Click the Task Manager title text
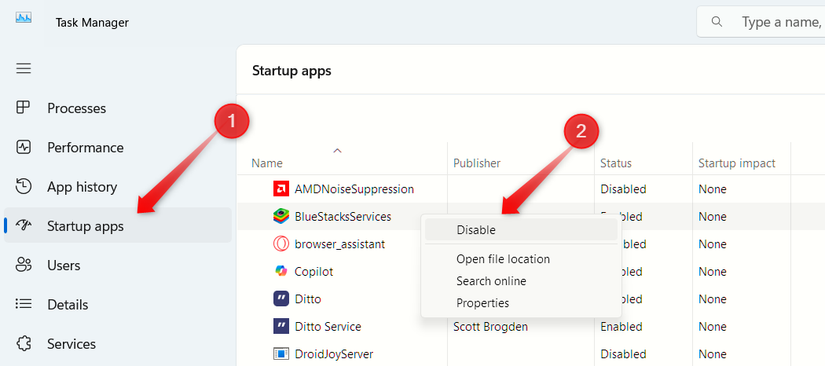Screen dimensions: 825x366 pyautogui.click(x=92, y=22)
